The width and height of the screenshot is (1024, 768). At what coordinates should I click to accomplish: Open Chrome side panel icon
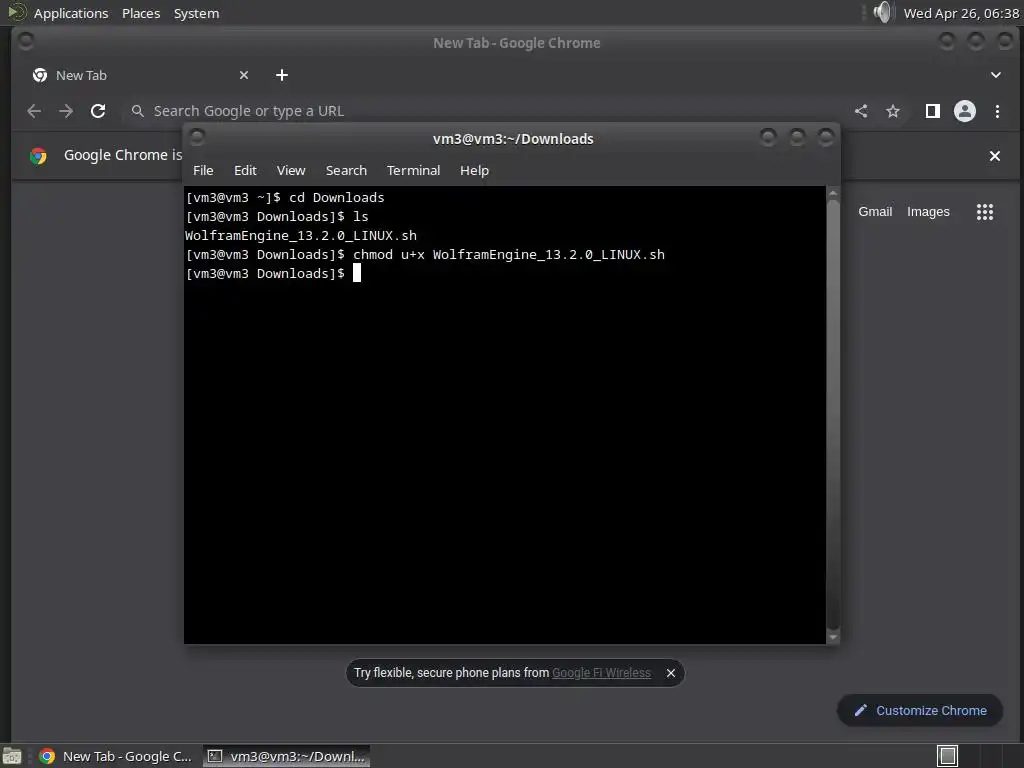click(x=933, y=111)
